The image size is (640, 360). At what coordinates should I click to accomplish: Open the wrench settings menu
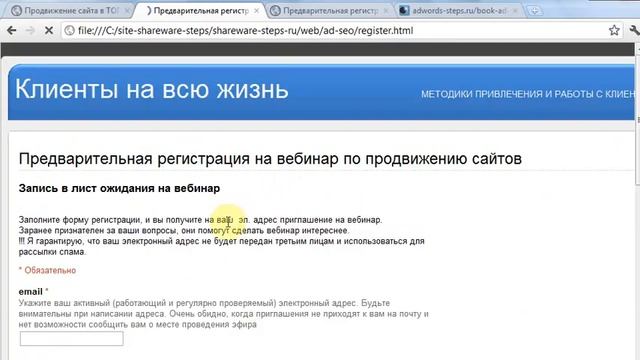tap(634, 30)
